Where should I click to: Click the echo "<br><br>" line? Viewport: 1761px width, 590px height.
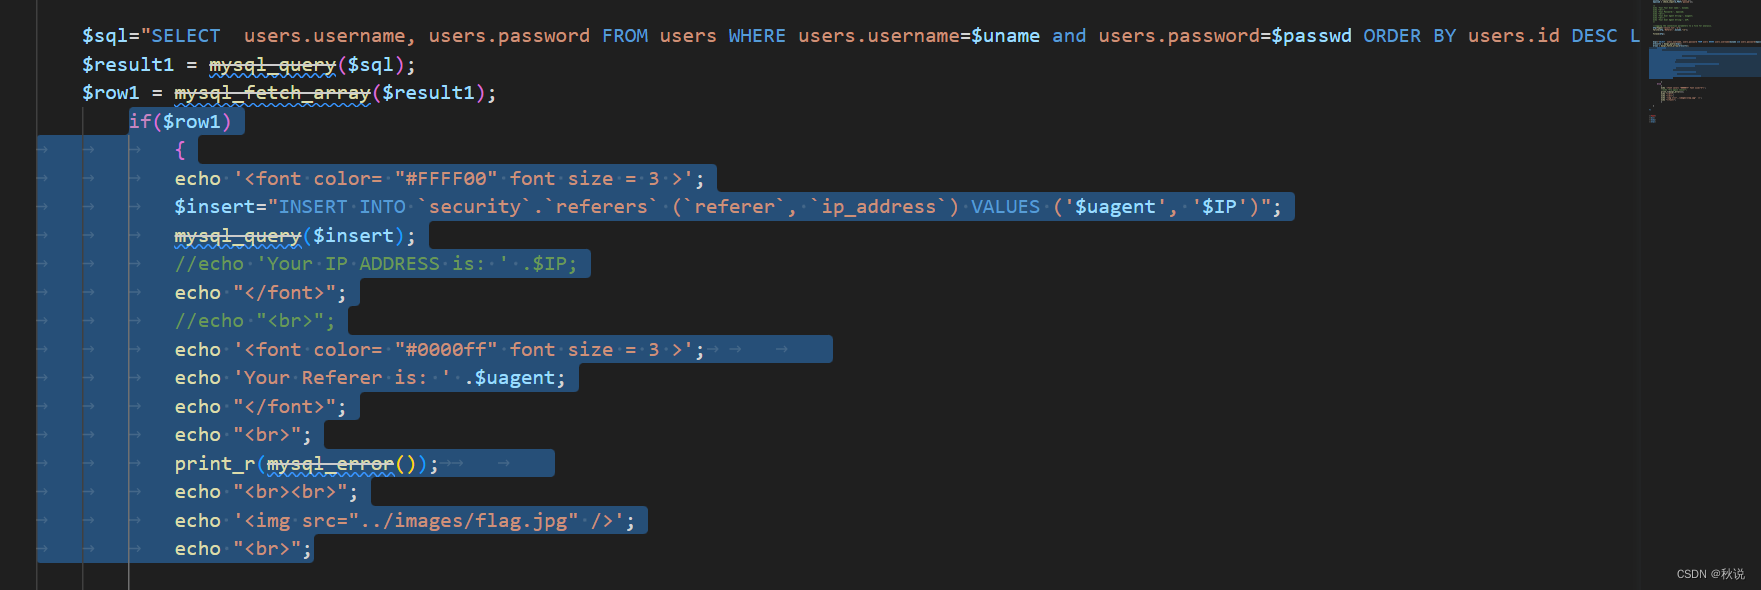tap(266, 492)
